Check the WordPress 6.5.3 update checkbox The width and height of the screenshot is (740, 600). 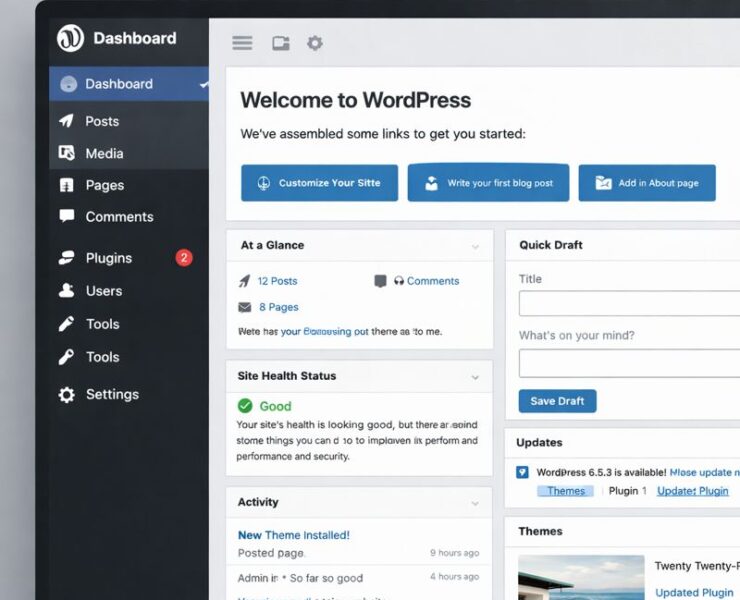[522, 472]
